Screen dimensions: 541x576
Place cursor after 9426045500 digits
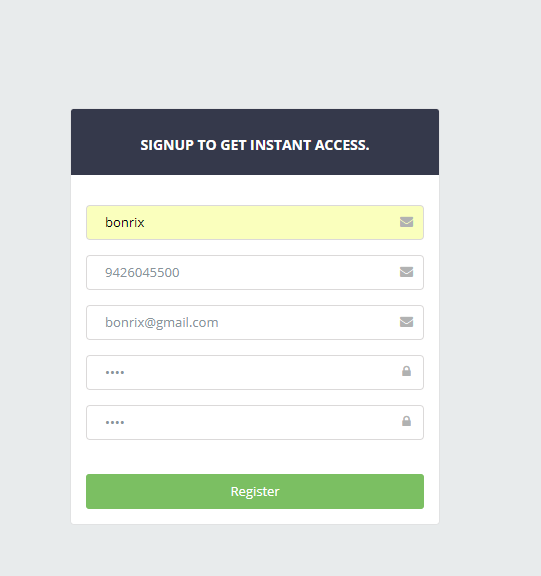point(180,273)
